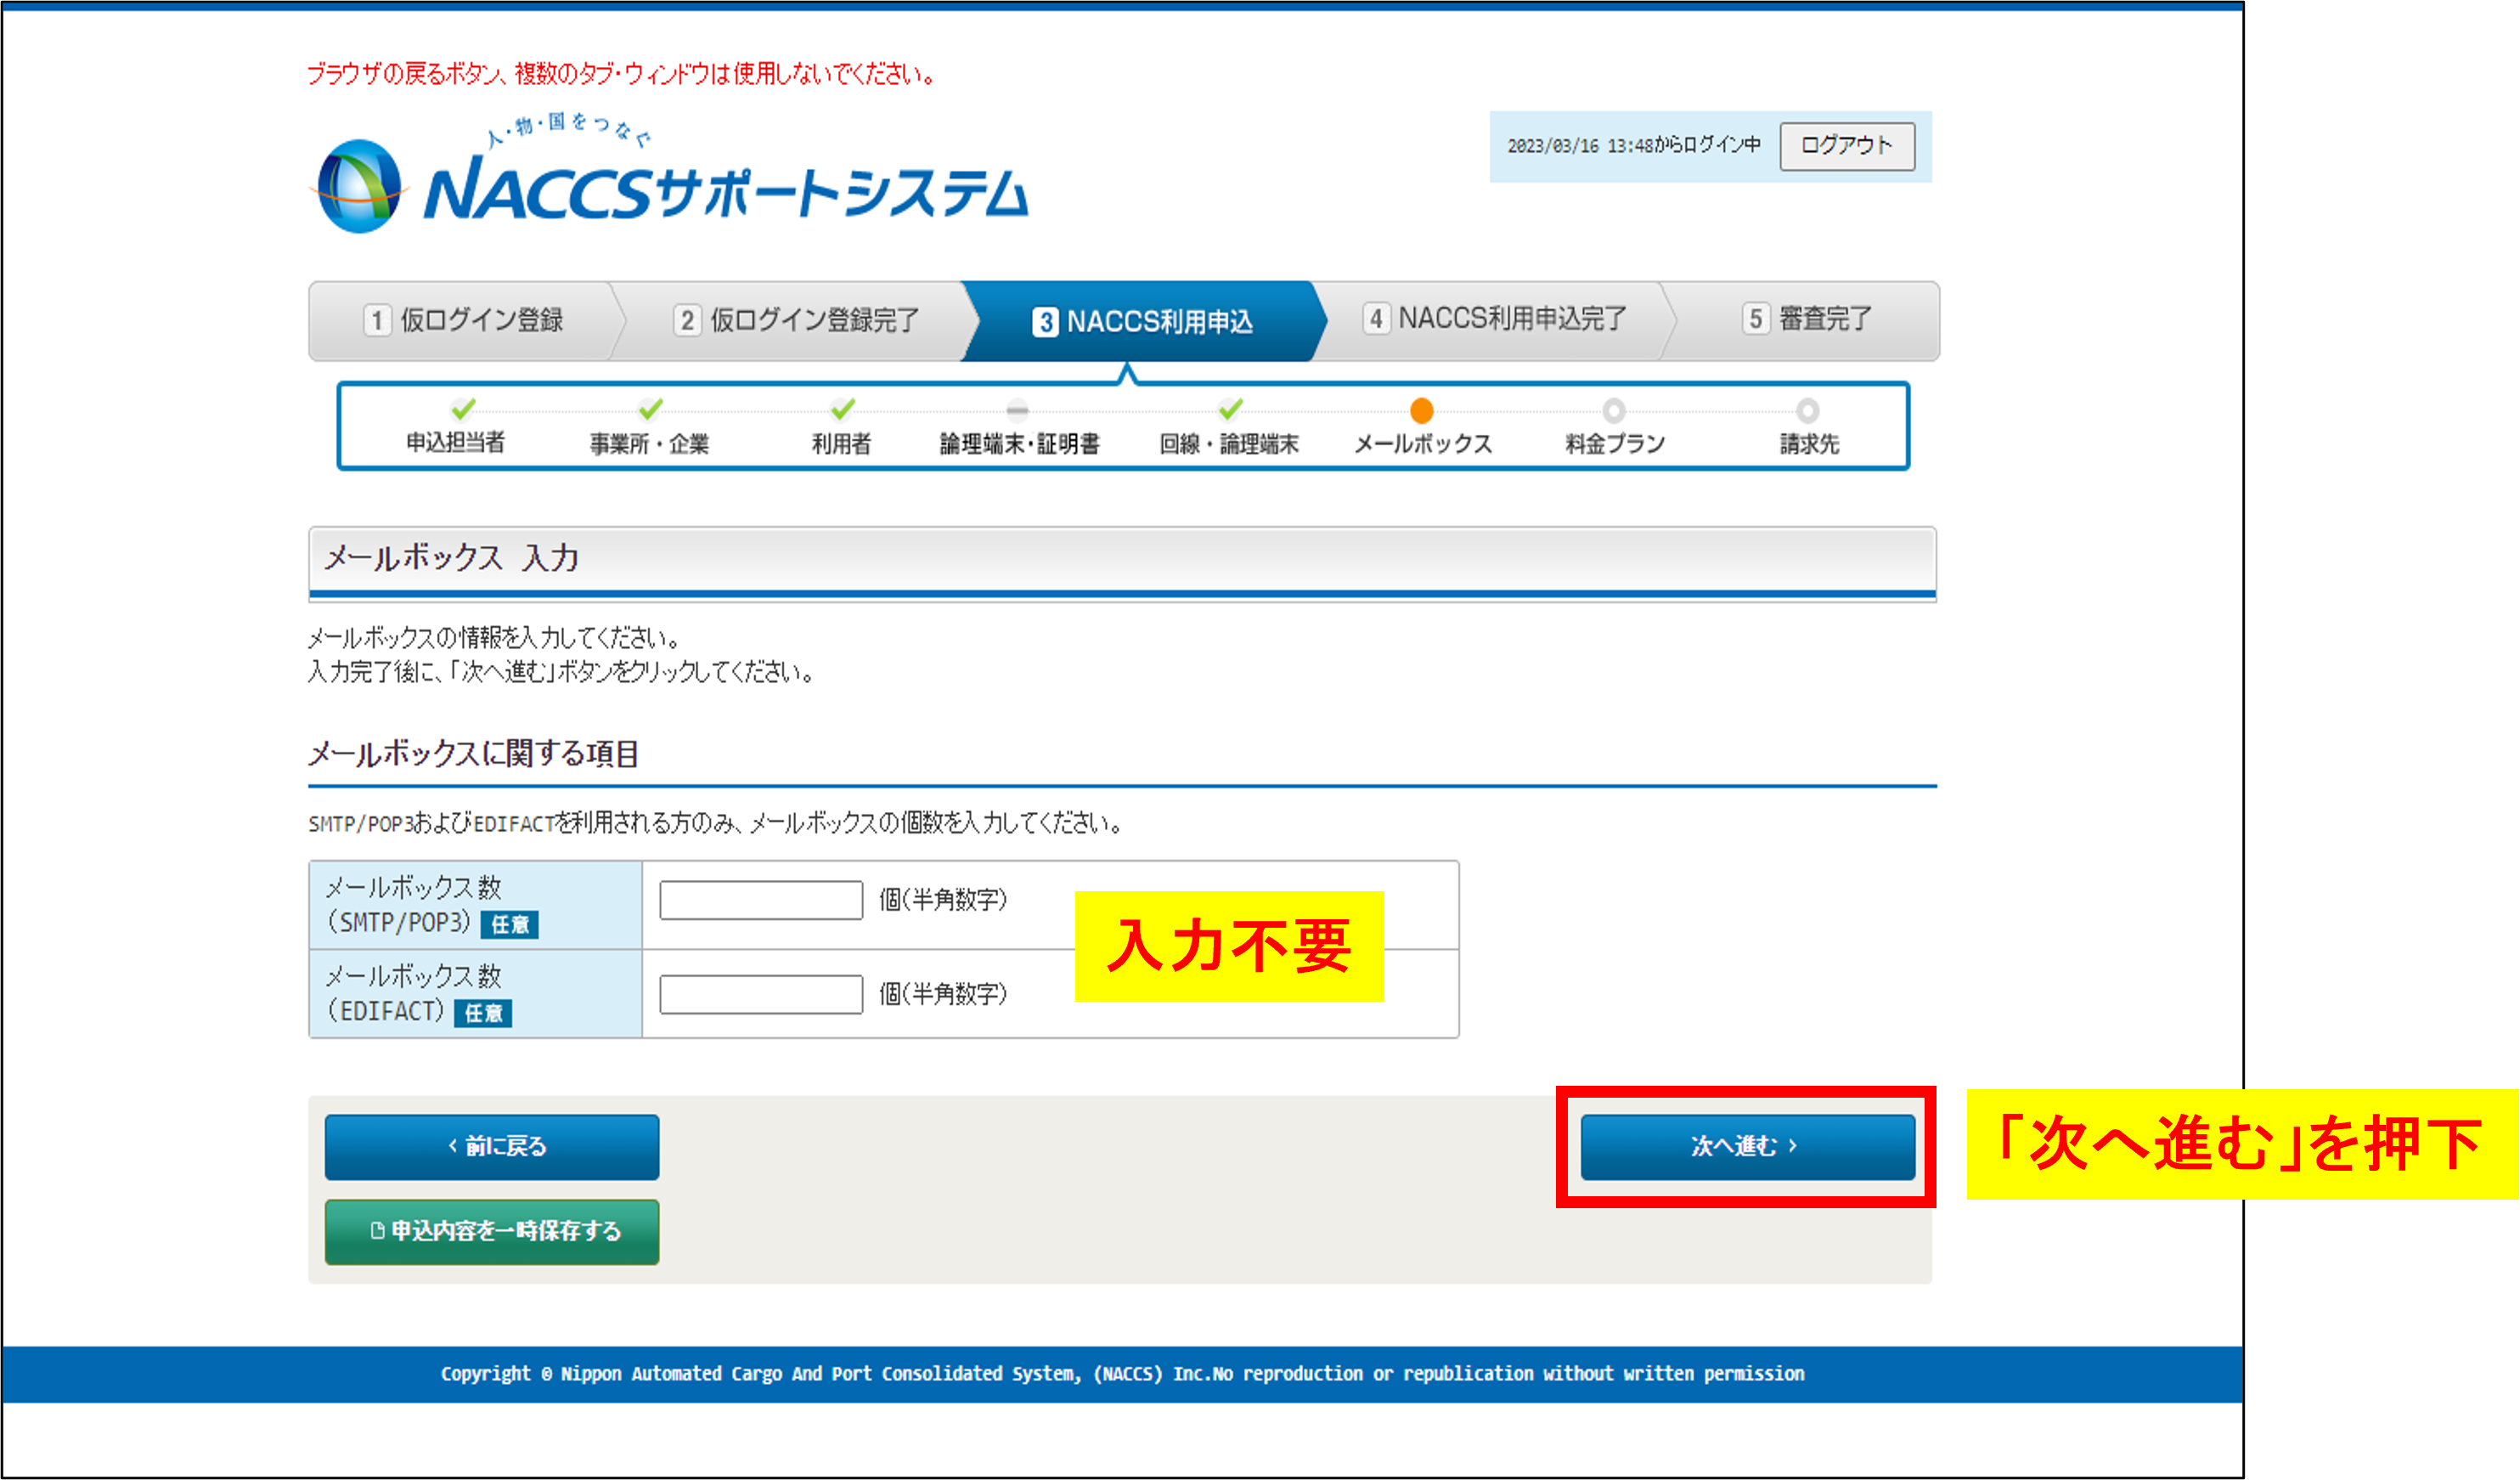Select the NACCS利用申込完了 step 4 tab
This screenshot has height=1480, width=2520.
click(1494, 319)
